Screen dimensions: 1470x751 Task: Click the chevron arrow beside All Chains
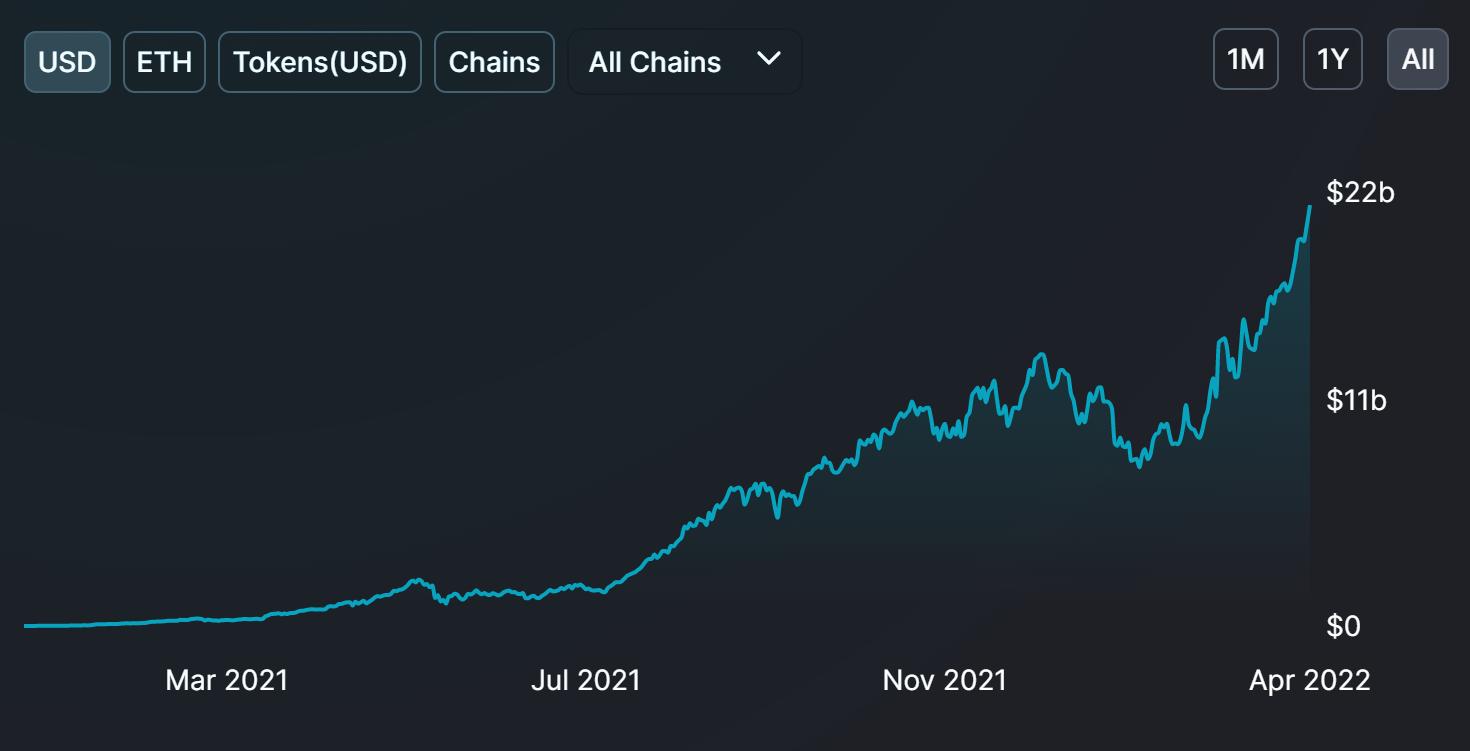768,59
